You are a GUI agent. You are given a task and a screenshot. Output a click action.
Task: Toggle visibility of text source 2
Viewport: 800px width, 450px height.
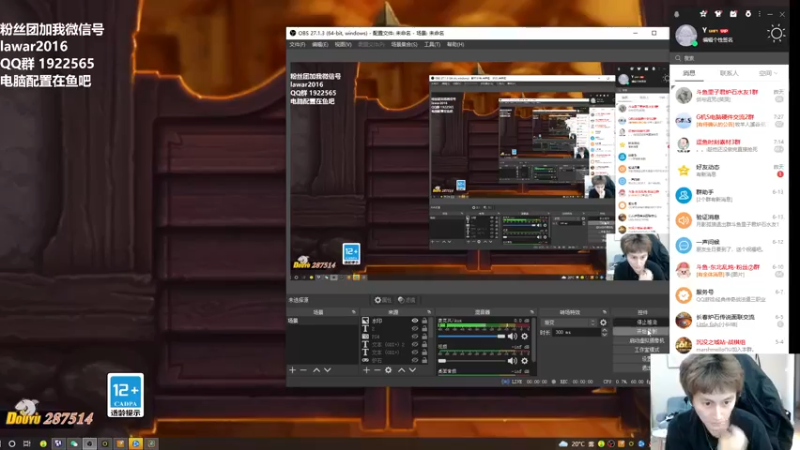coord(415,329)
